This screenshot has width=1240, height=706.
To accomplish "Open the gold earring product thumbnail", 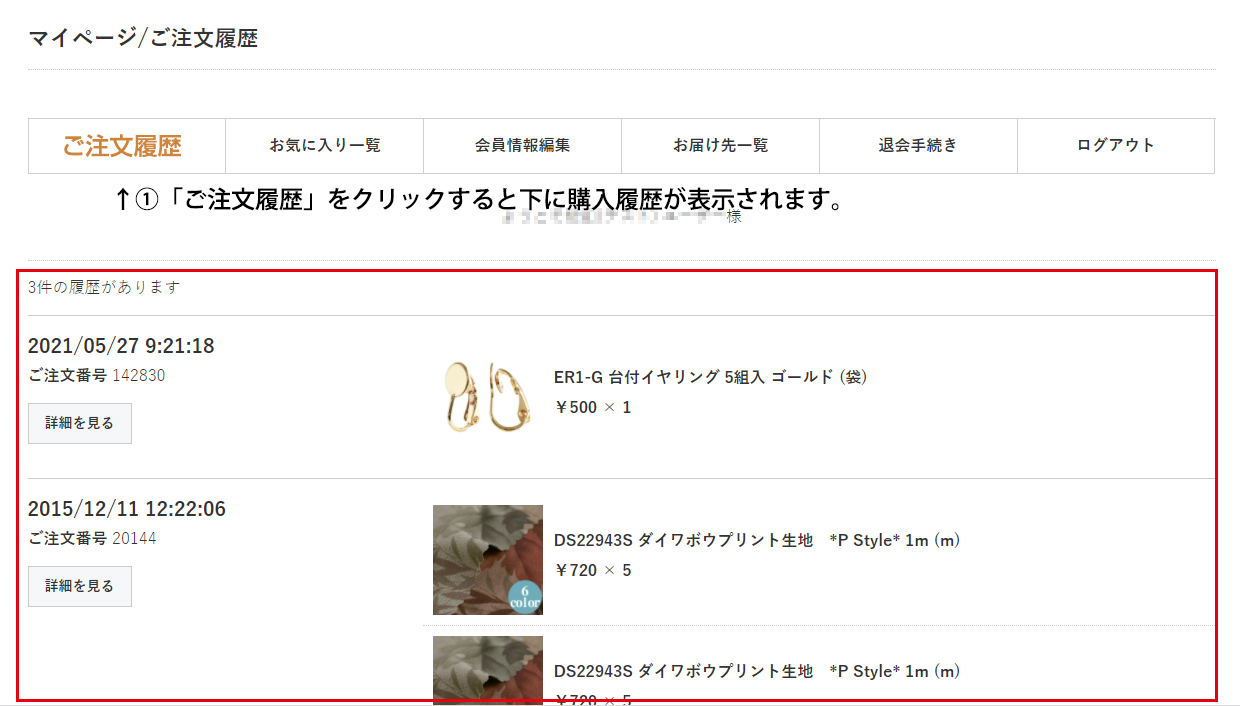I will (x=488, y=397).
